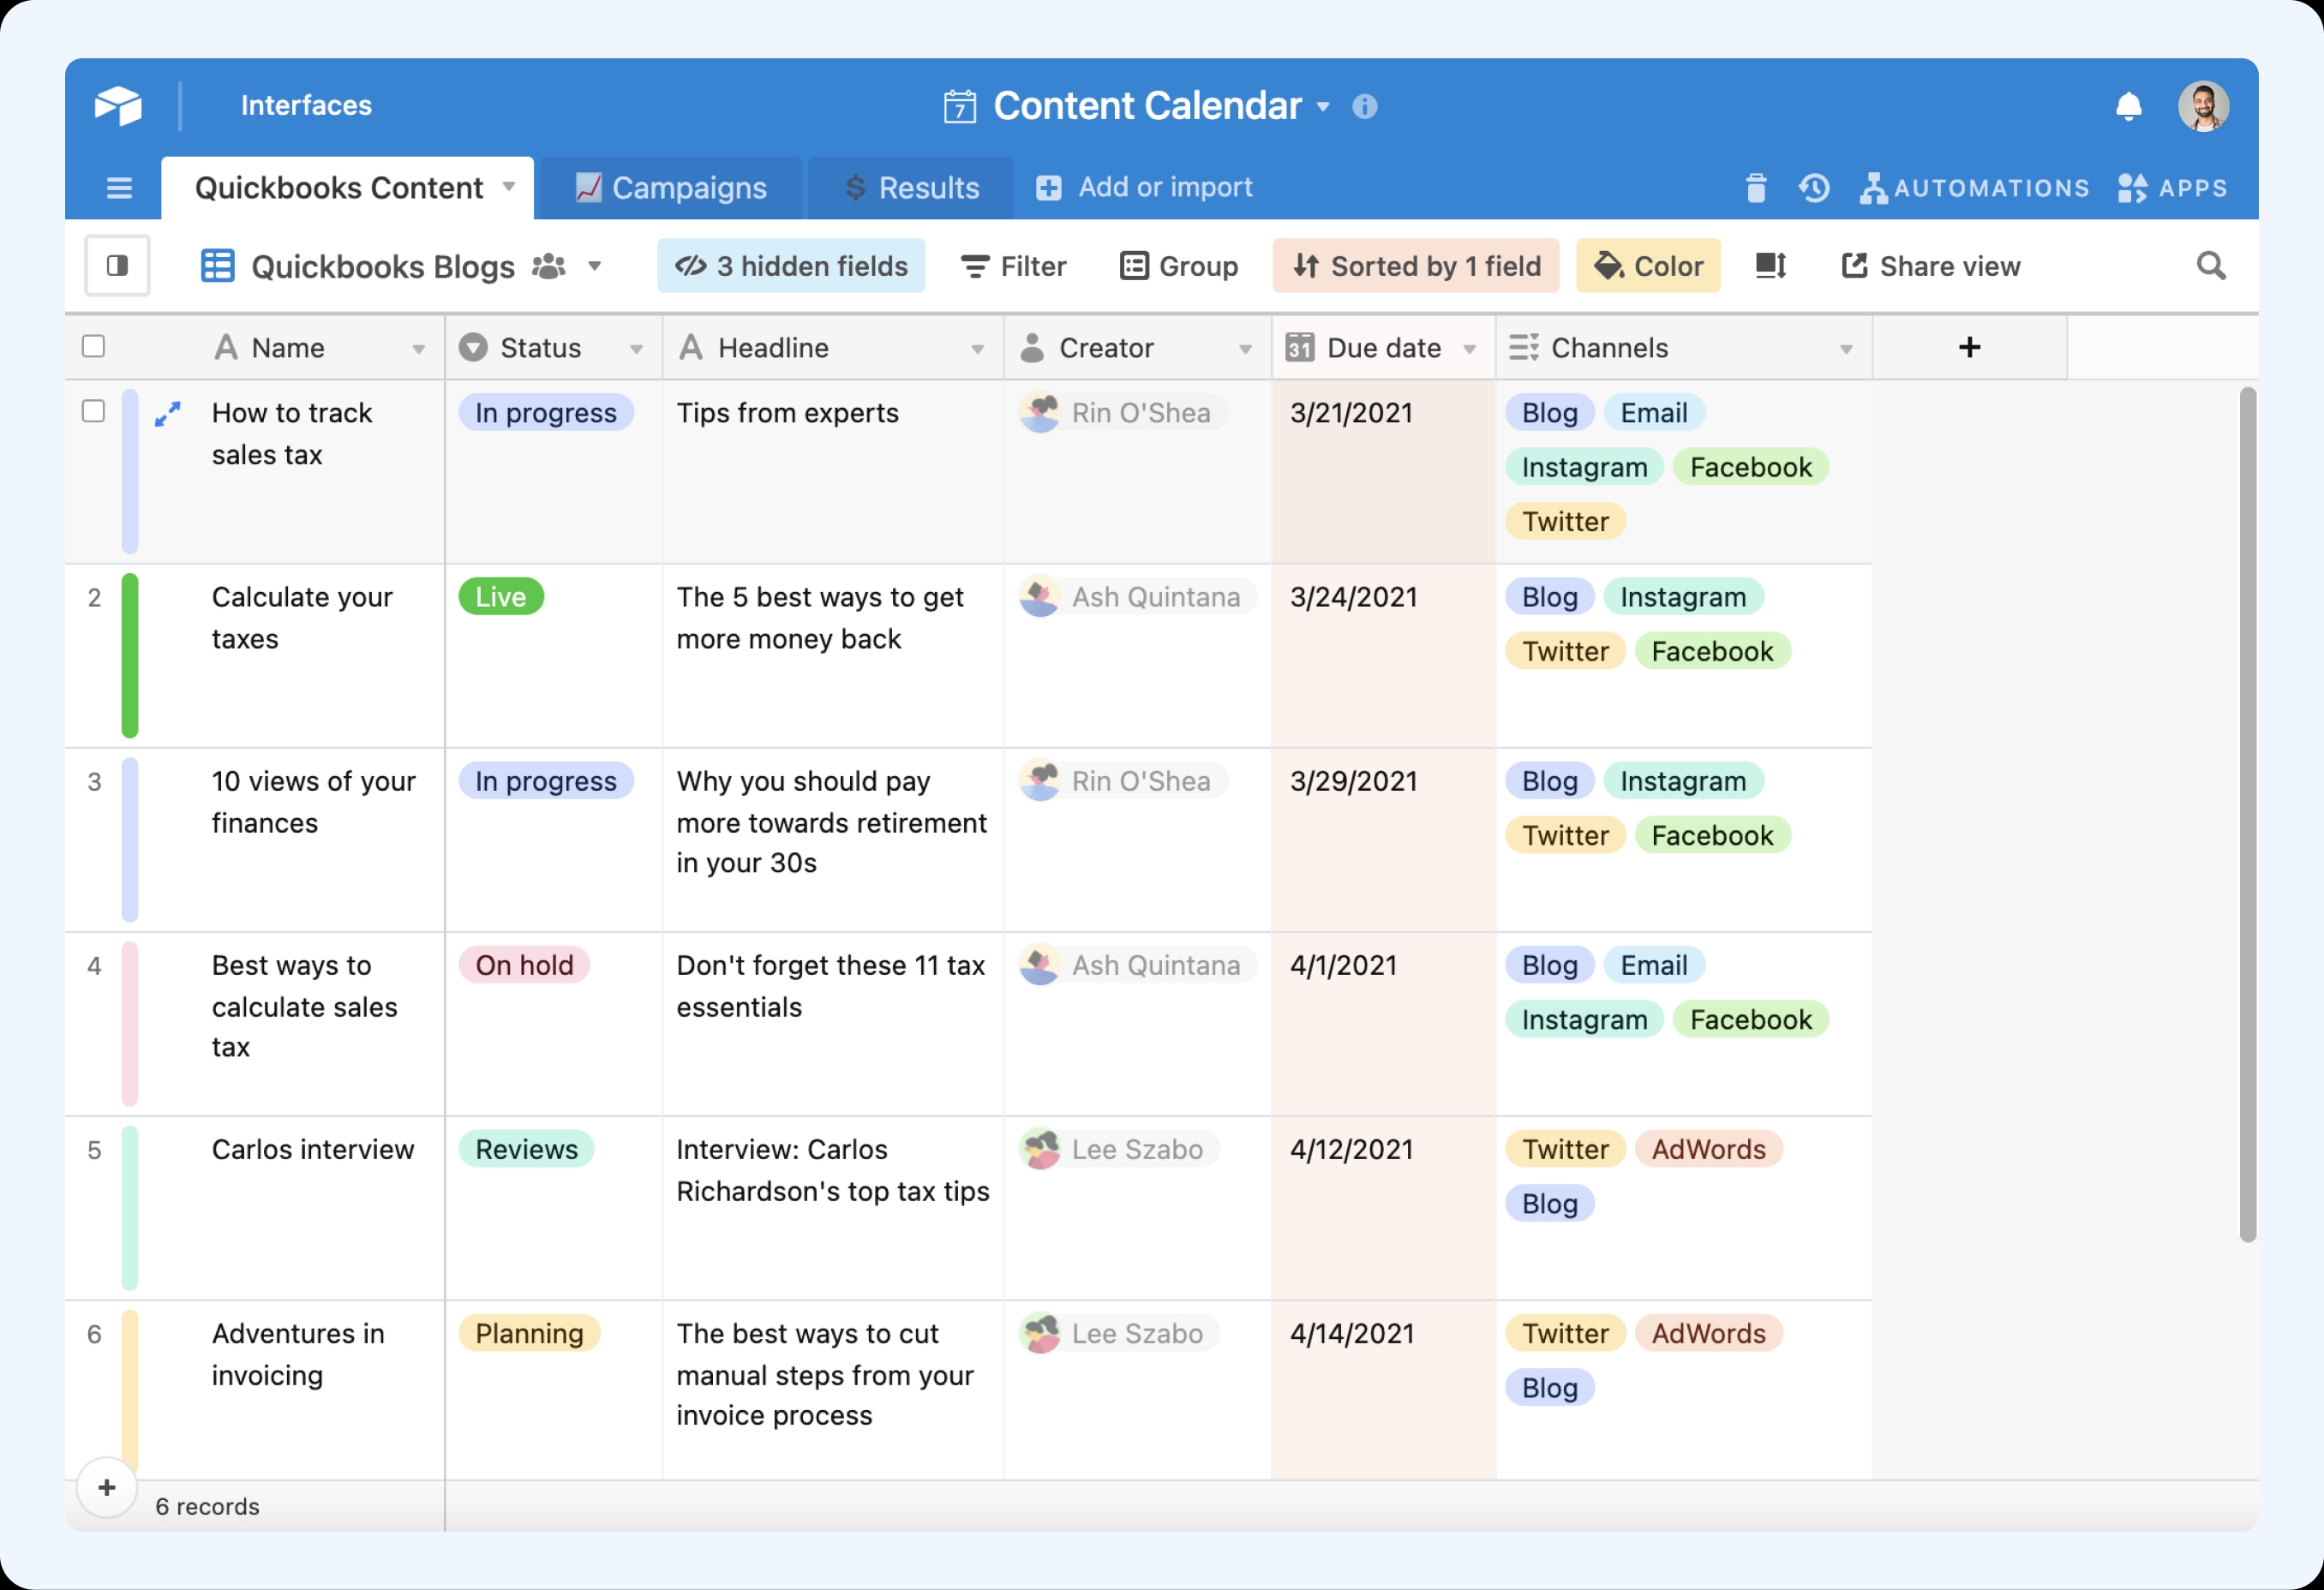Toggle the views sidebar panel
This screenshot has width=2324, height=1590.
117,265
